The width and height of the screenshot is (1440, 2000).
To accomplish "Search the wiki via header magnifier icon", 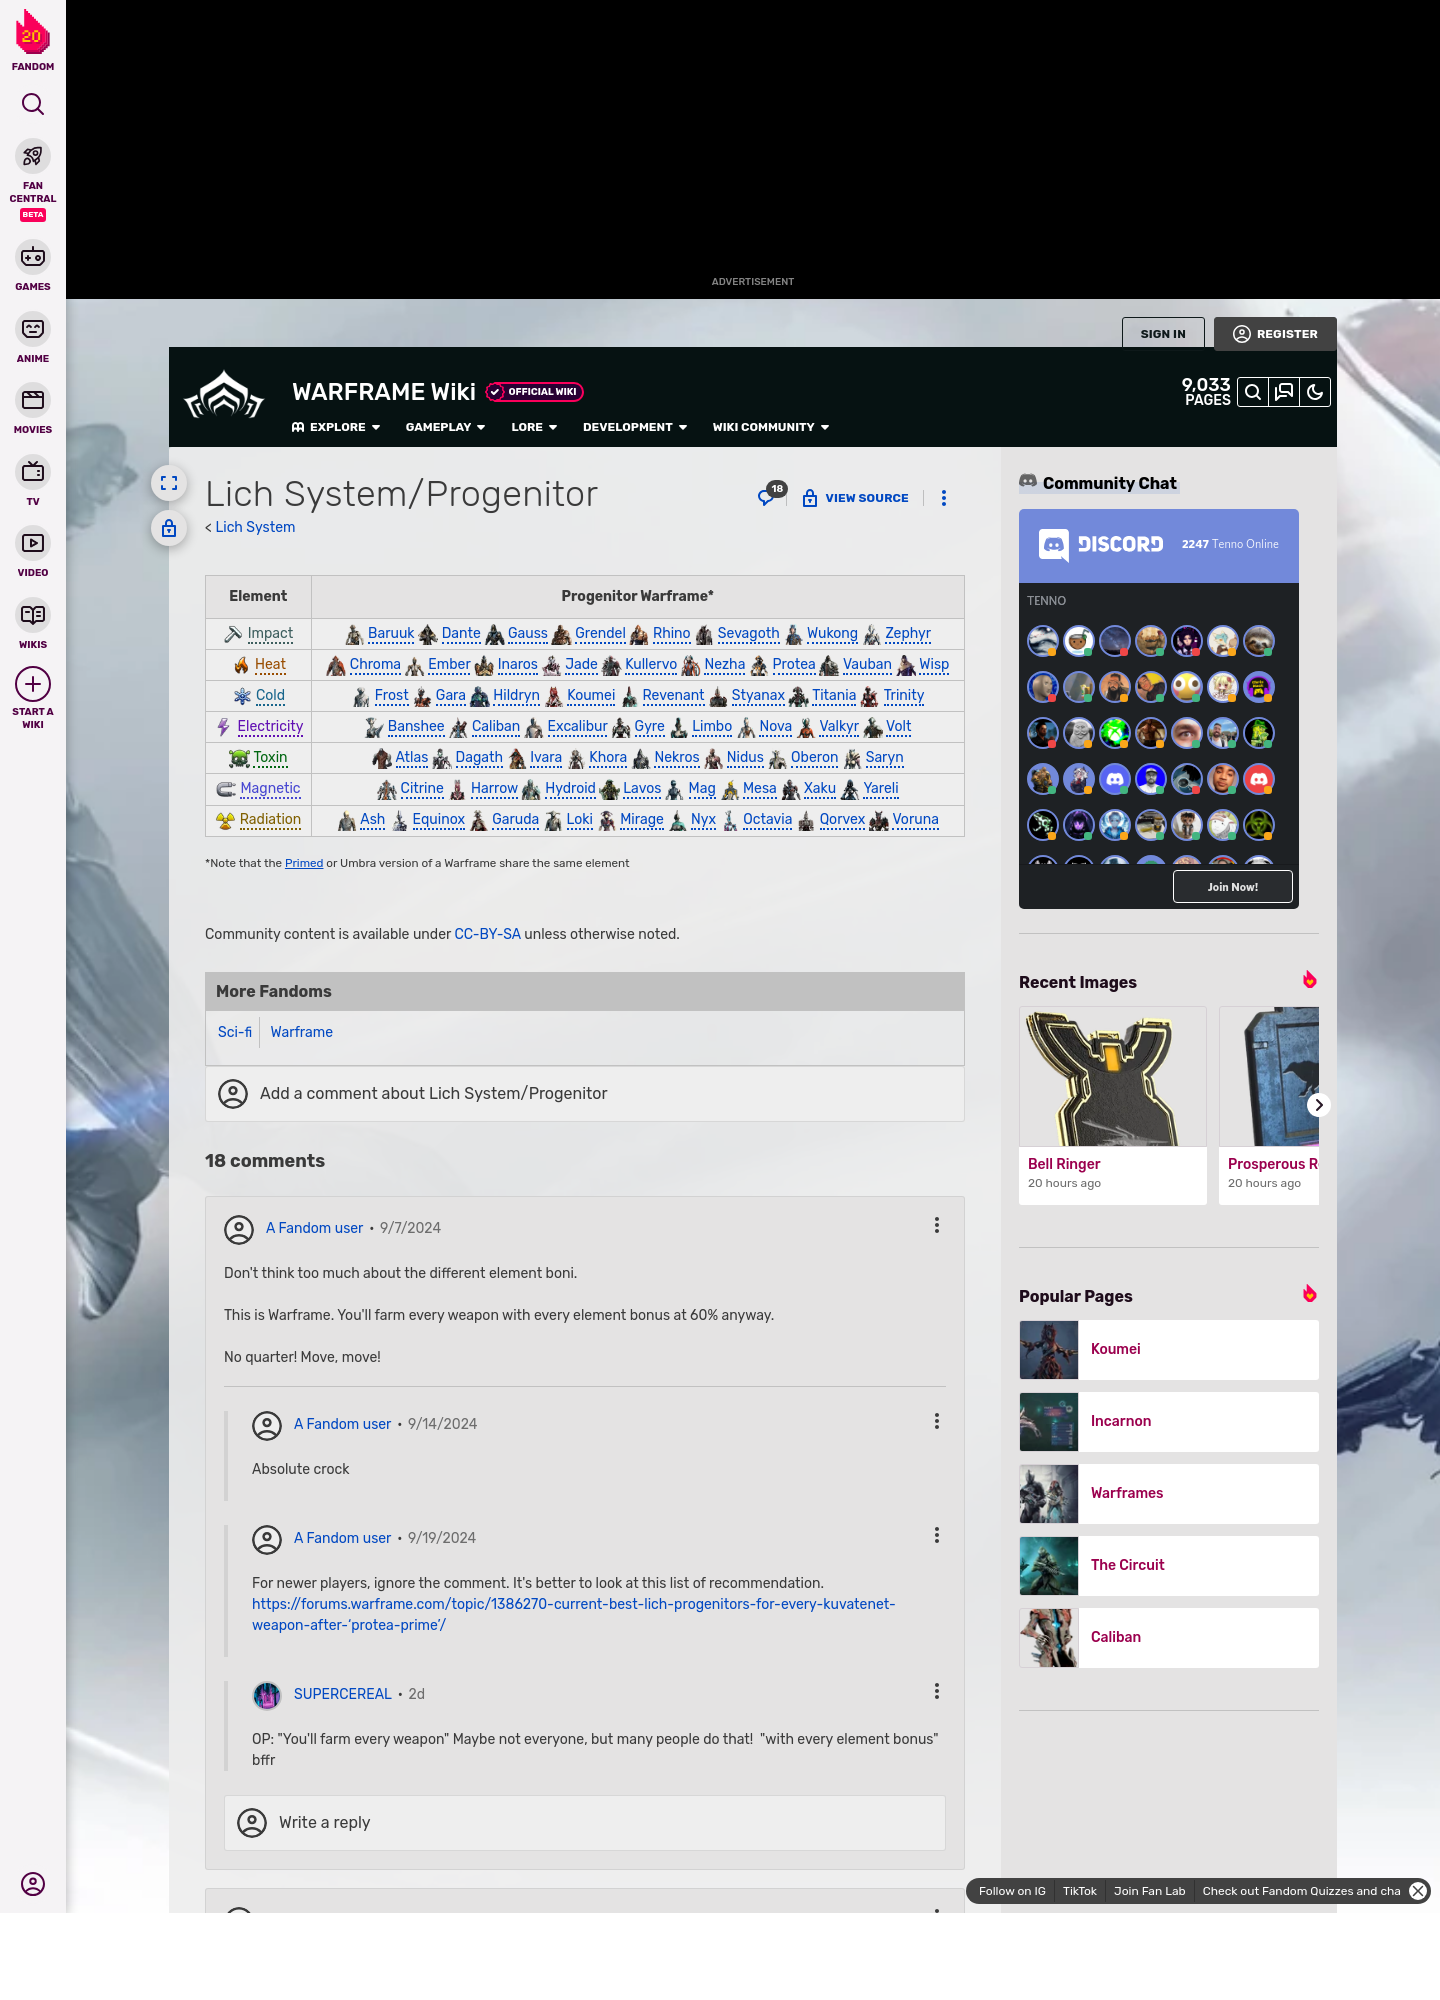I will click(1253, 392).
